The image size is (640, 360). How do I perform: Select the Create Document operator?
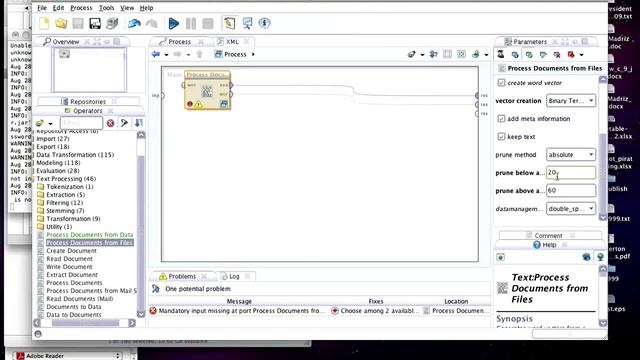[71, 251]
